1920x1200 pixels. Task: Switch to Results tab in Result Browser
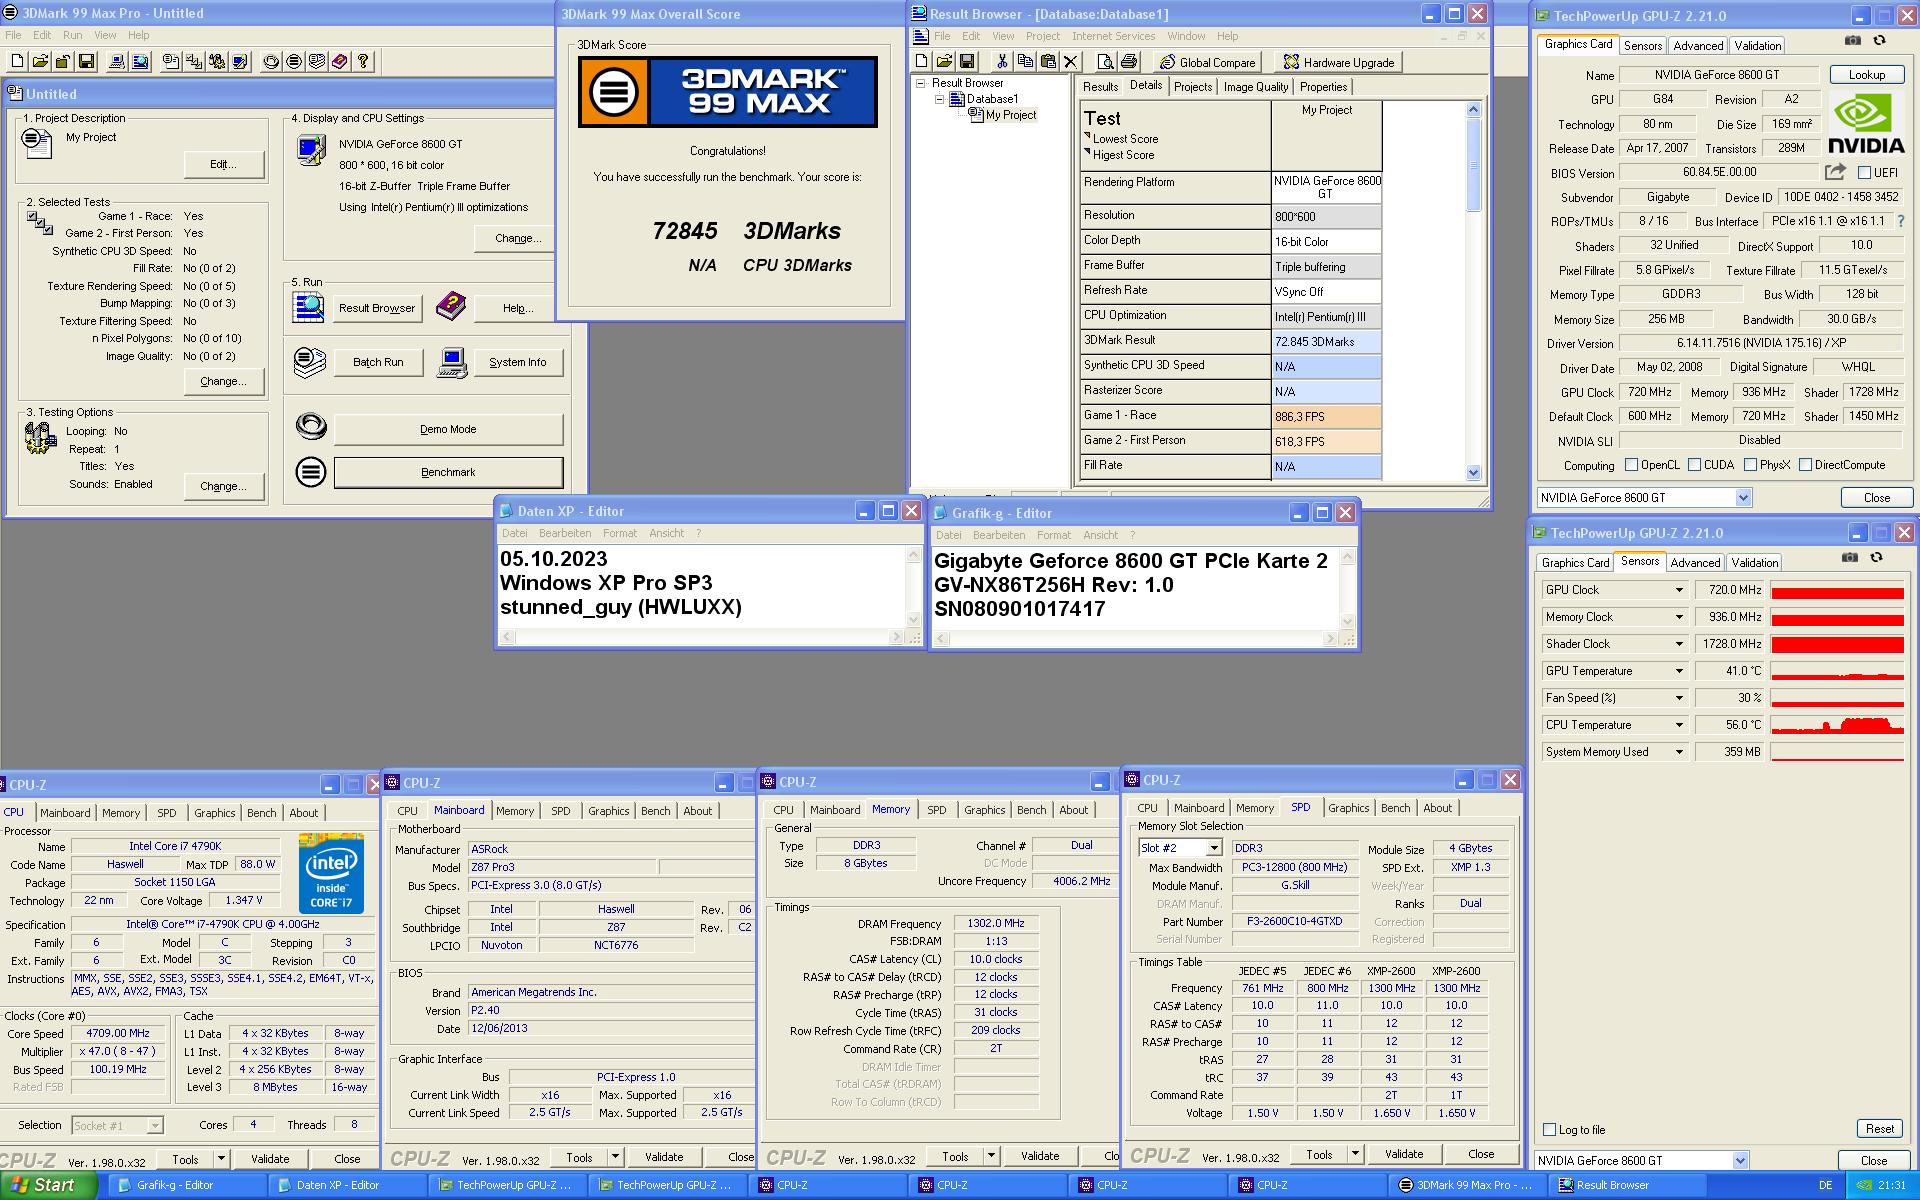point(1100,87)
